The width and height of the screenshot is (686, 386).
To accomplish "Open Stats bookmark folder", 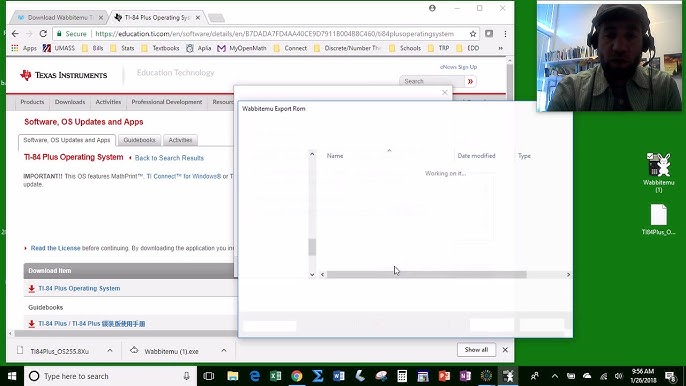I will [122, 48].
